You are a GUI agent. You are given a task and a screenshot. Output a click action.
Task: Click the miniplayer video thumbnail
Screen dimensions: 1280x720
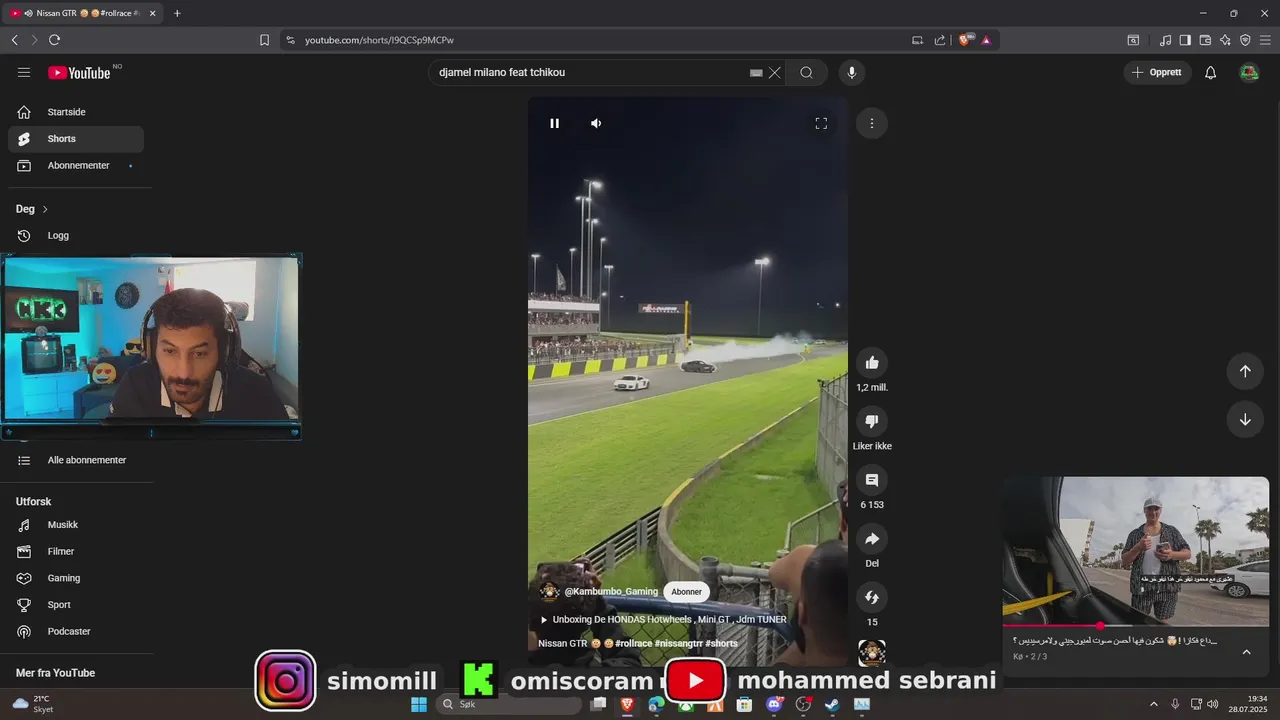pos(1136,550)
